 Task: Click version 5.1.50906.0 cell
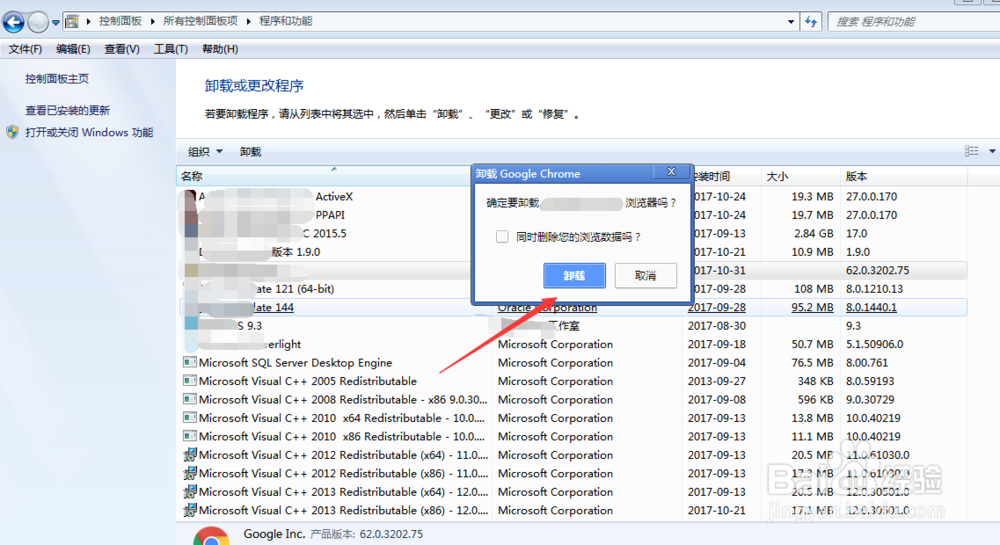(874, 344)
